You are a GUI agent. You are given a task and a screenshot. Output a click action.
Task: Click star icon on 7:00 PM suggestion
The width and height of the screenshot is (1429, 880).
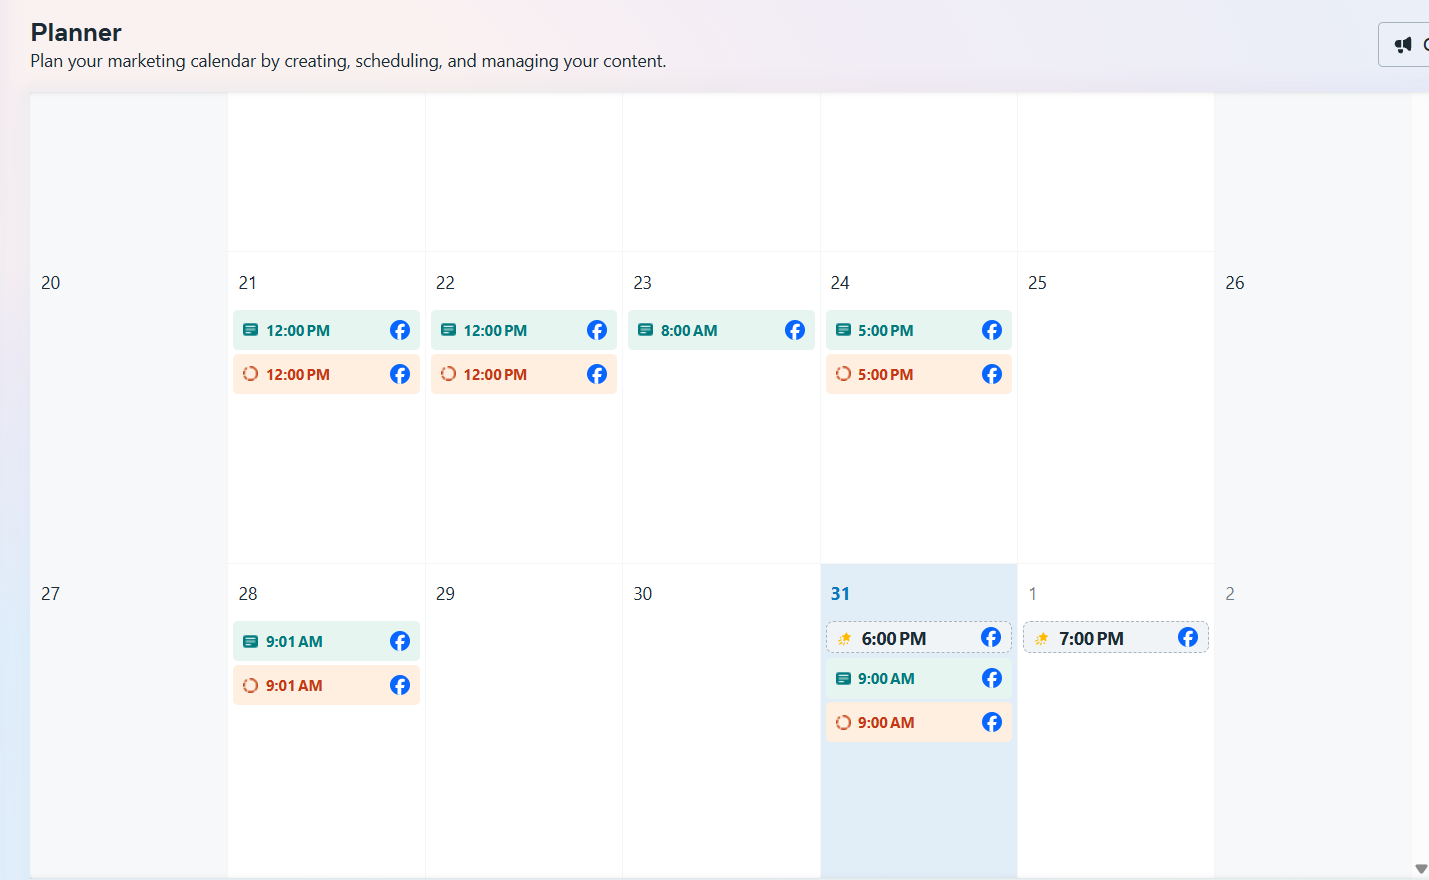pyautogui.click(x=1041, y=639)
